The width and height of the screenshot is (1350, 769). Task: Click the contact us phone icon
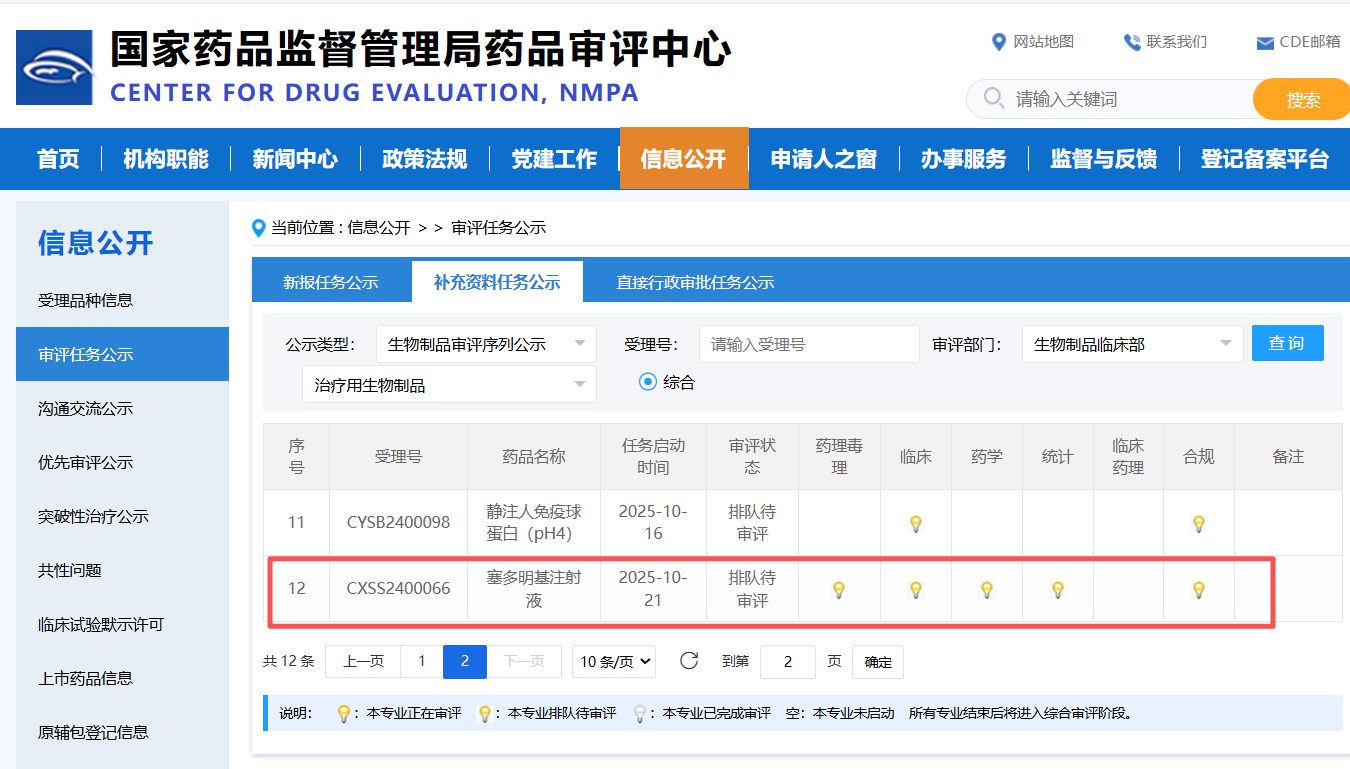1132,42
